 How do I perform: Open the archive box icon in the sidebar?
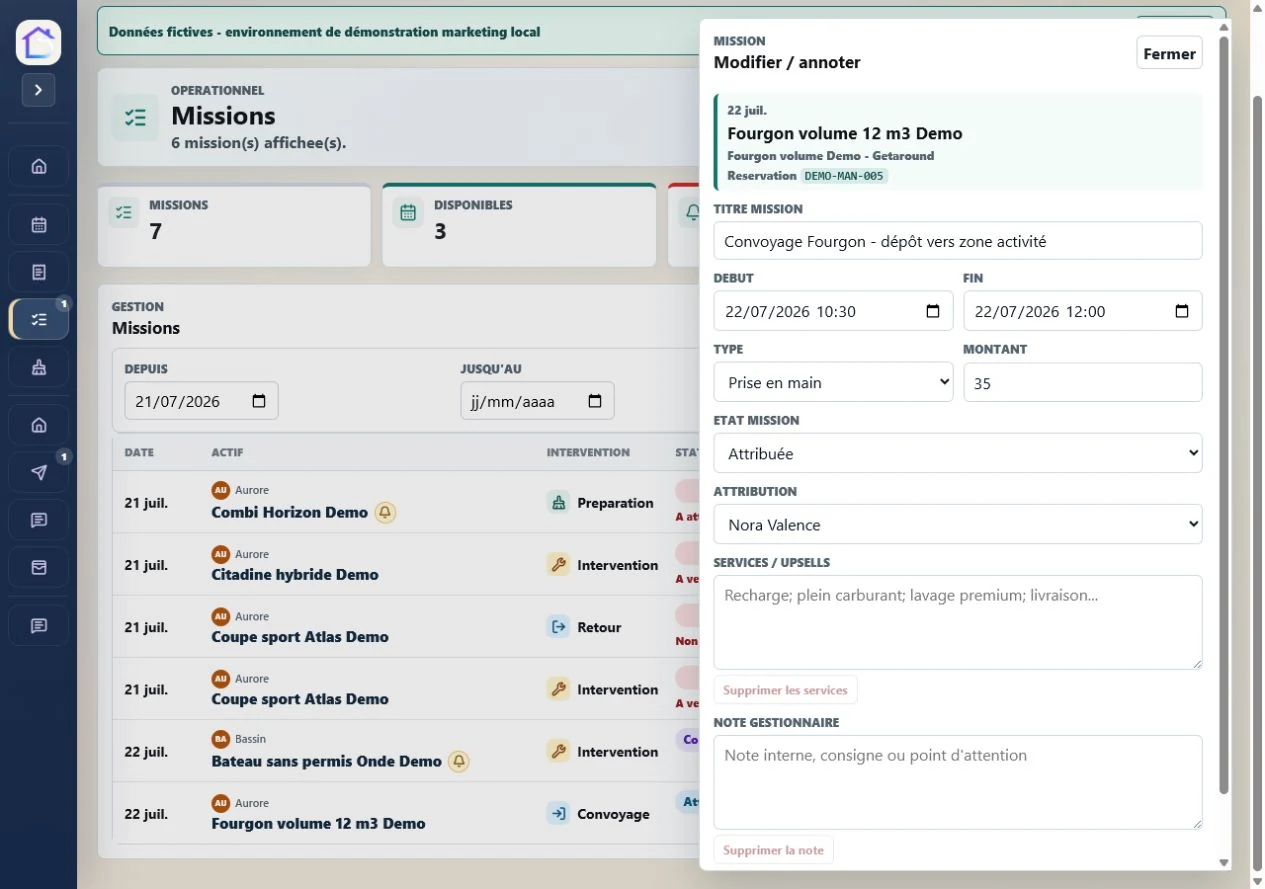click(x=39, y=567)
